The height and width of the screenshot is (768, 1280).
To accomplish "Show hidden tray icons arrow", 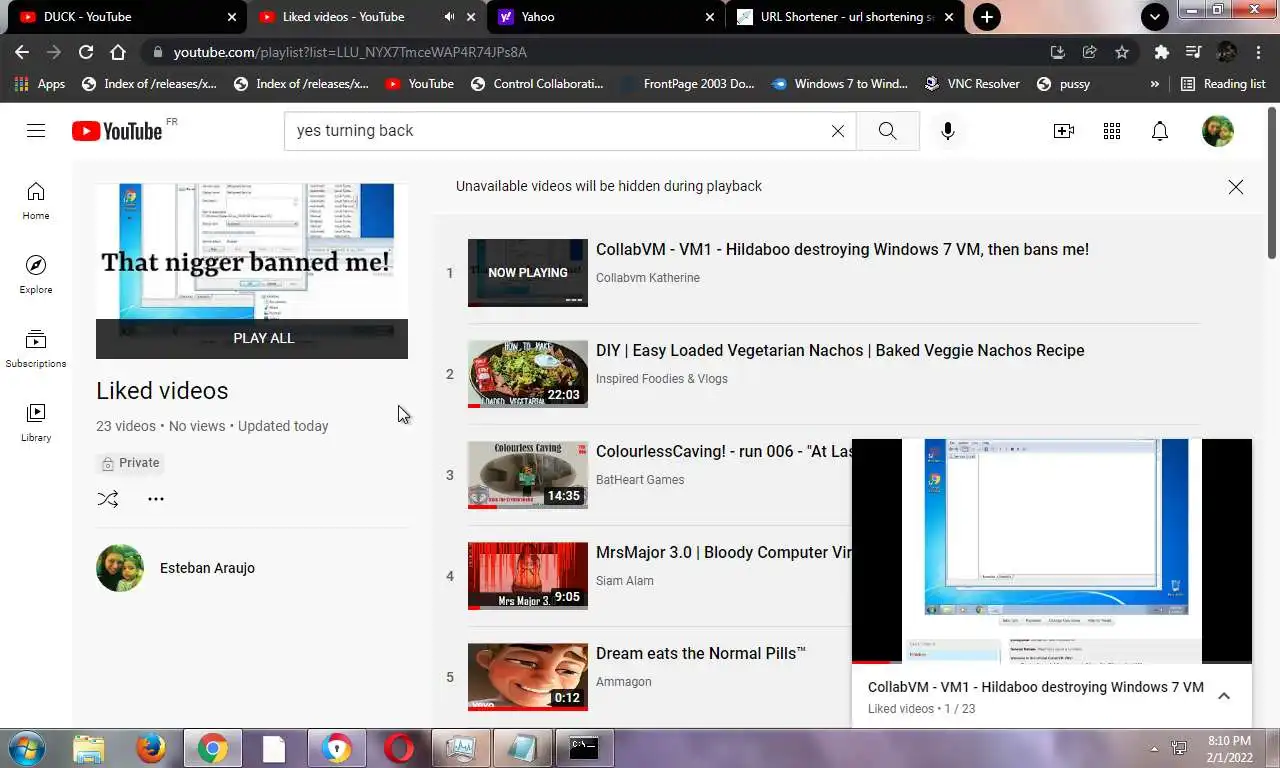I will [1154, 748].
